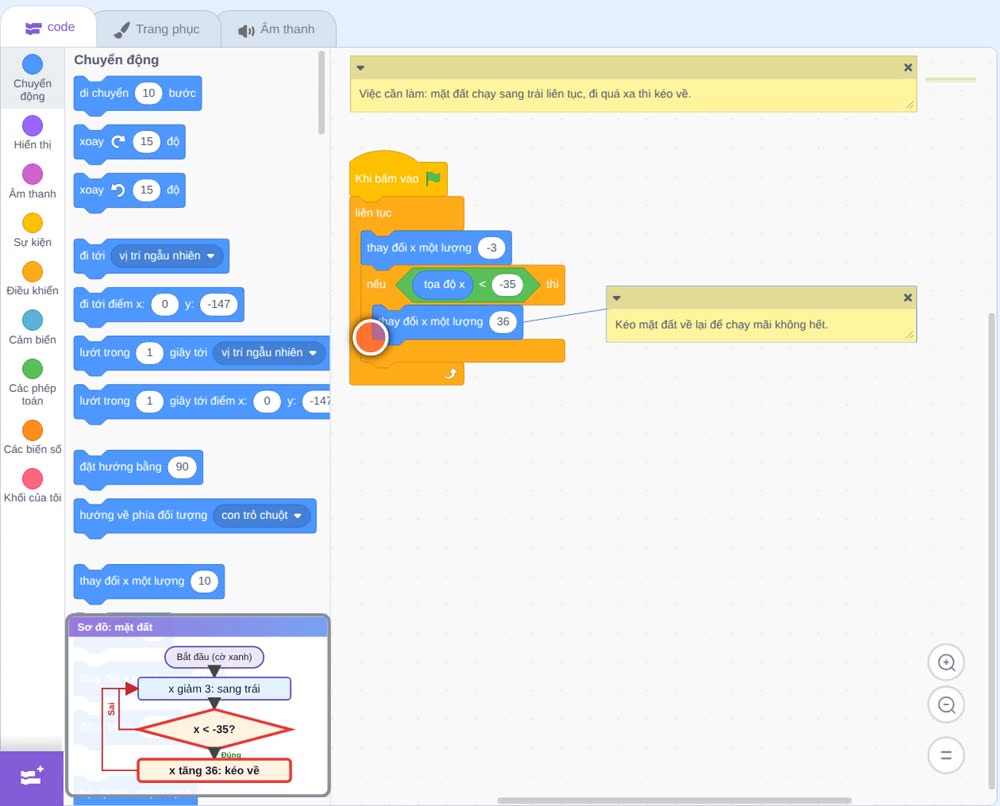Select Khối của tôi block category
This screenshot has width=1000, height=806.
[x=33, y=485]
